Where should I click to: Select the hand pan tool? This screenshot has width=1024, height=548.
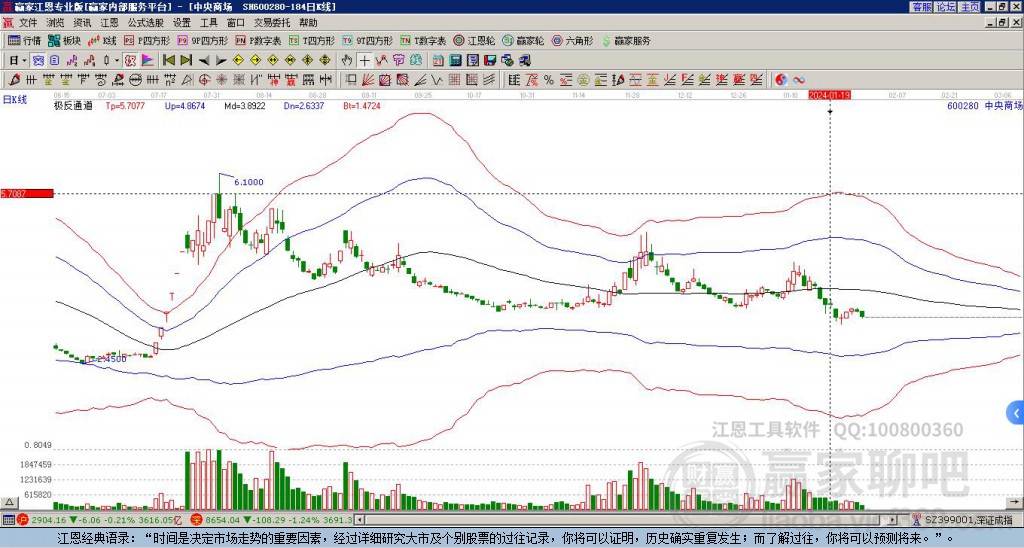(x=347, y=61)
